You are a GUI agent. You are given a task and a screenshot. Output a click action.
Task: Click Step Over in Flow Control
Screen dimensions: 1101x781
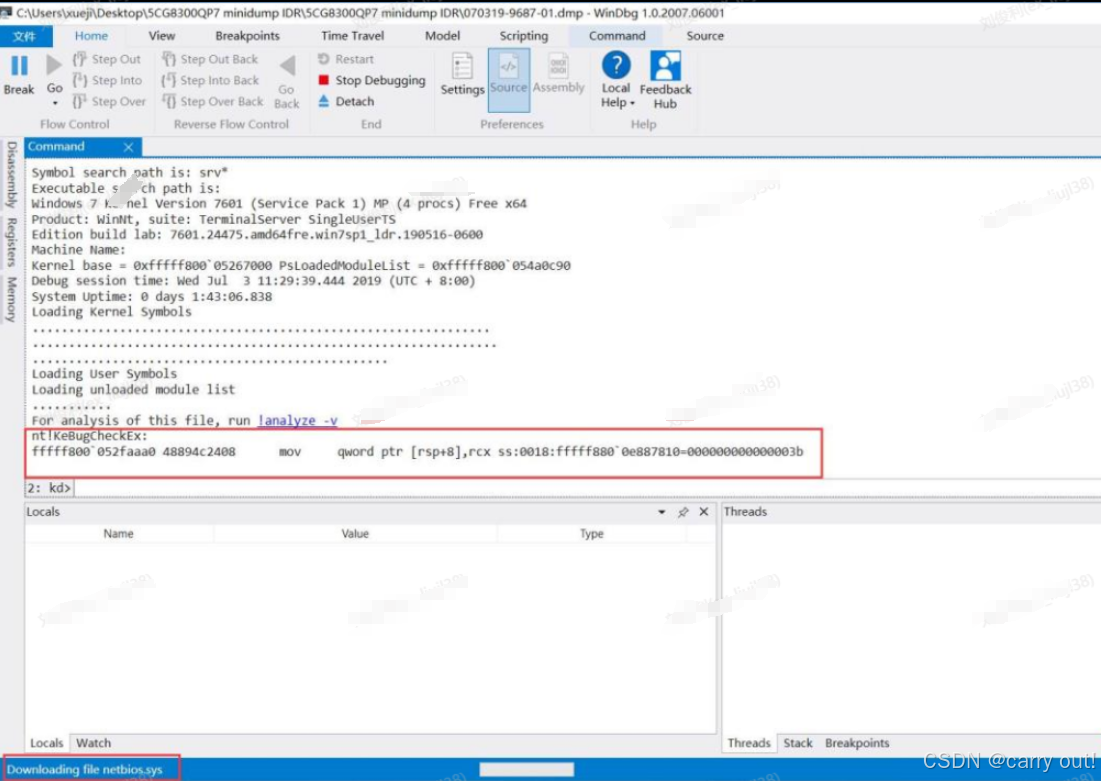pyautogui.click(x=110, y=101)
